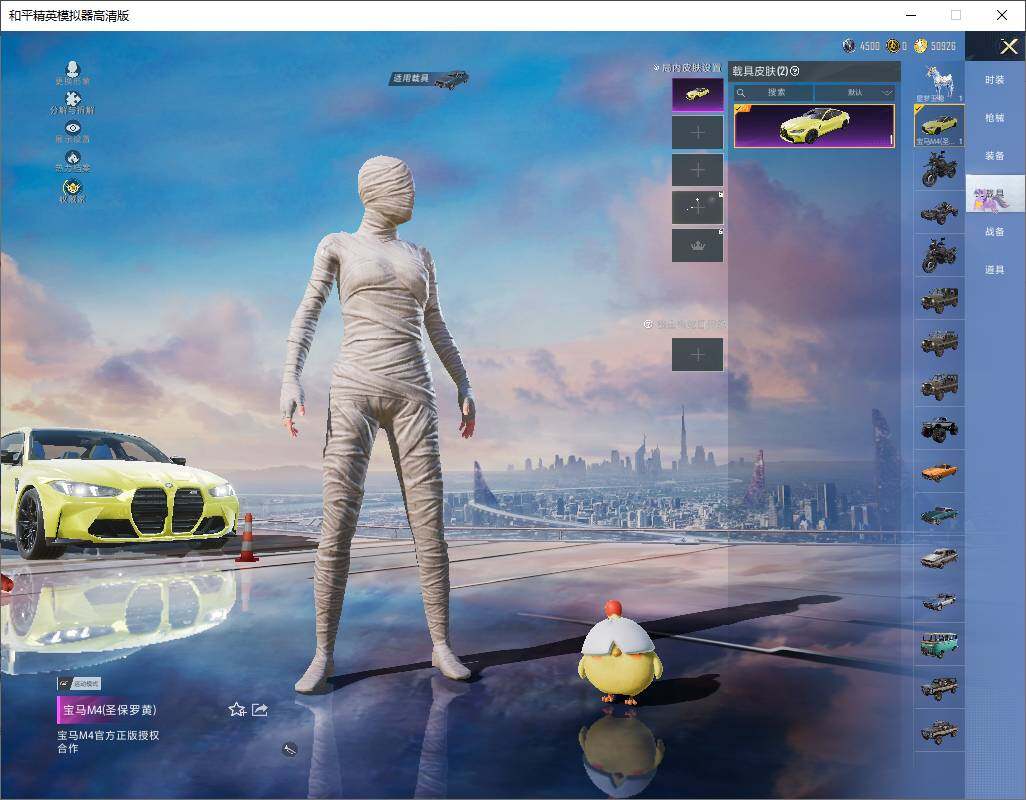Screen dimensions: 1026x800
Task: Select the silver sedan thumbnail
Action: tap(939, 558)
